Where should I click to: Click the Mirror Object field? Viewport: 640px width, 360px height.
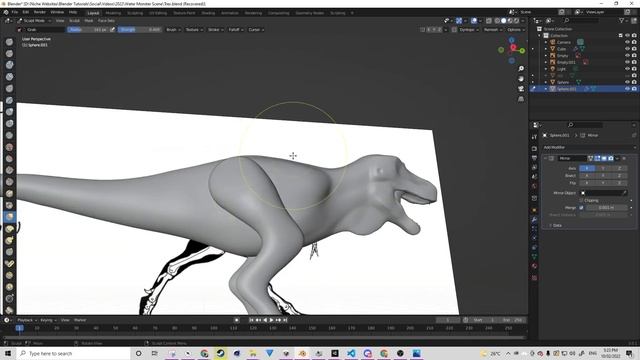point(603,193)
